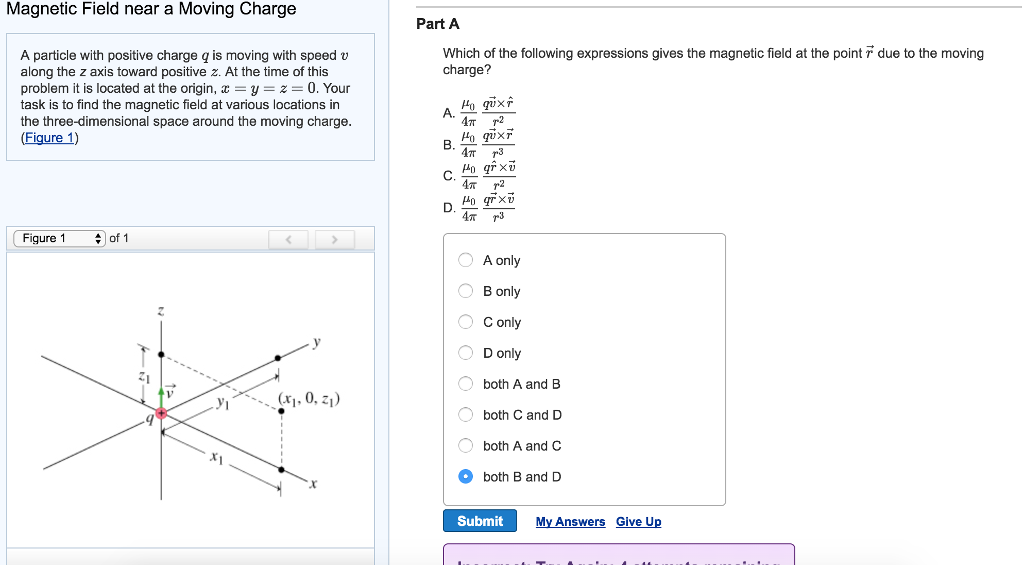
Task: Choose the 'B only' answer
Action: 466,291
